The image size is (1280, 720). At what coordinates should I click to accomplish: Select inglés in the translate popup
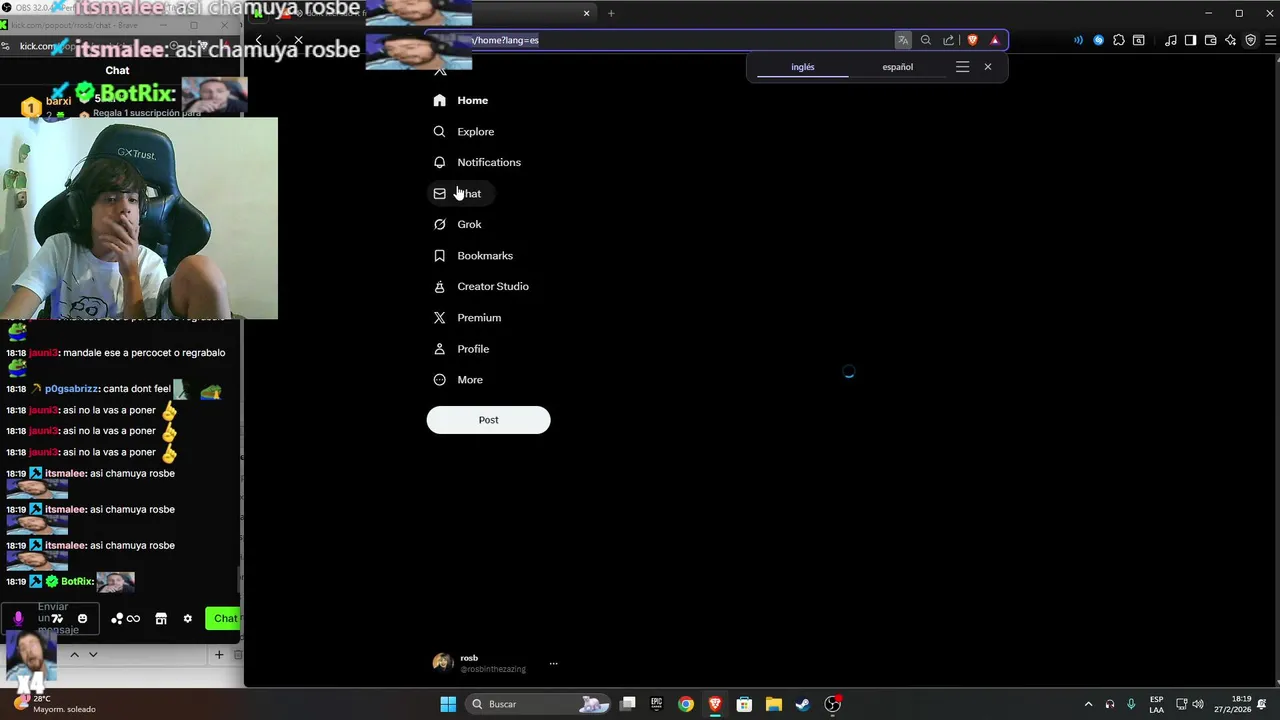pyautogui.click(x=803, y=67)
